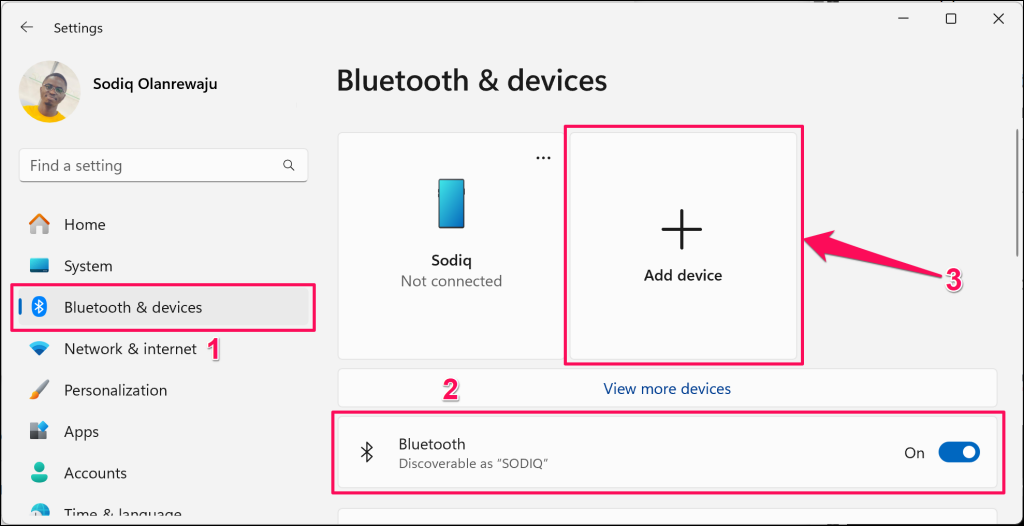Click the Add device tile

pyautogui.click(x=682, y=245)
